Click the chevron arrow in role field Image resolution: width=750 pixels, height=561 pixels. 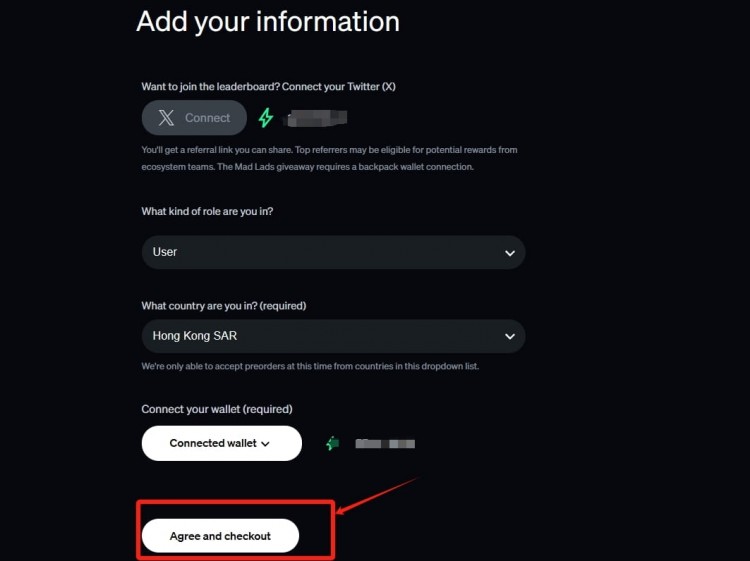coord(510,253)
